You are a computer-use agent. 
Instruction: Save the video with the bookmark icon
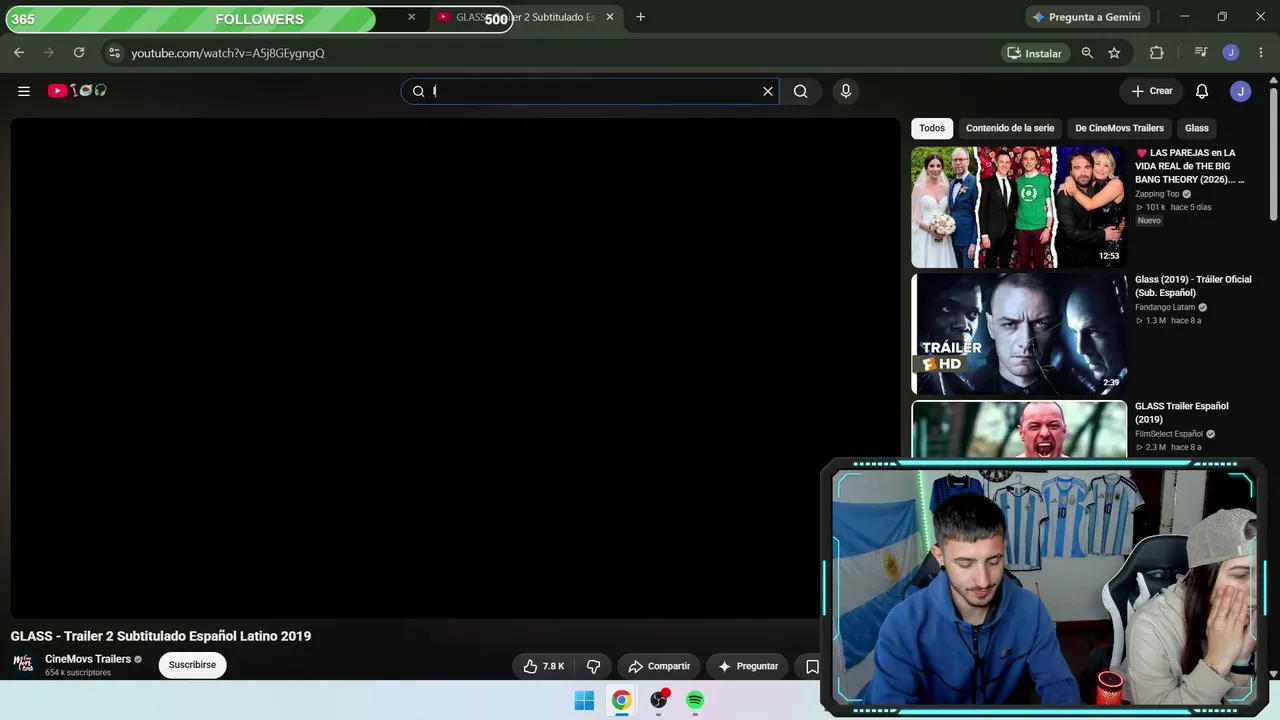coord(812,666)
